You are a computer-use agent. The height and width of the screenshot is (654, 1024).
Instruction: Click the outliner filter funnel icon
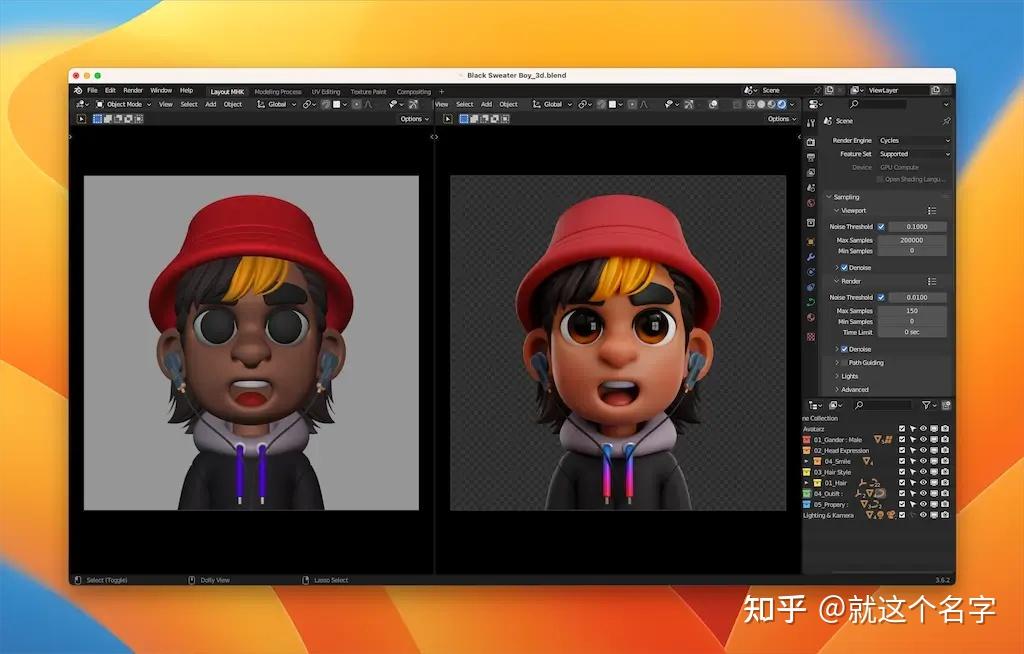point(927,406)
